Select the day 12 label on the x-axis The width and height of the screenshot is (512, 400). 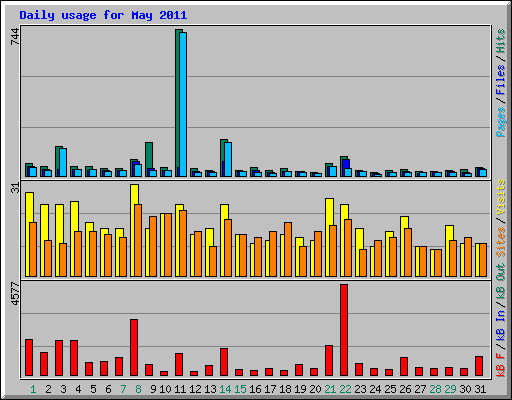(x=195, y=389)
